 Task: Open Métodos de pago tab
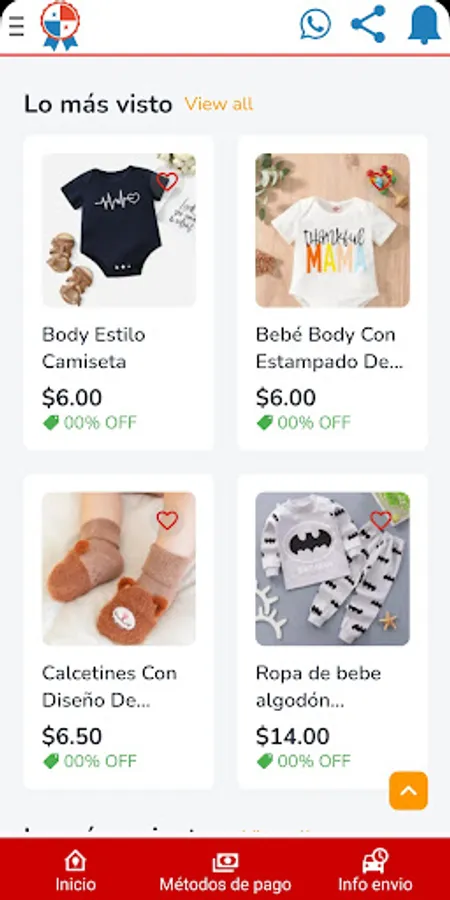(x=225, y=870)
